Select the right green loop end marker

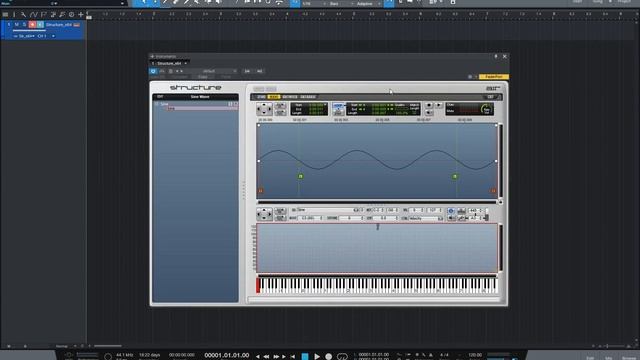(x=455, y=176)
